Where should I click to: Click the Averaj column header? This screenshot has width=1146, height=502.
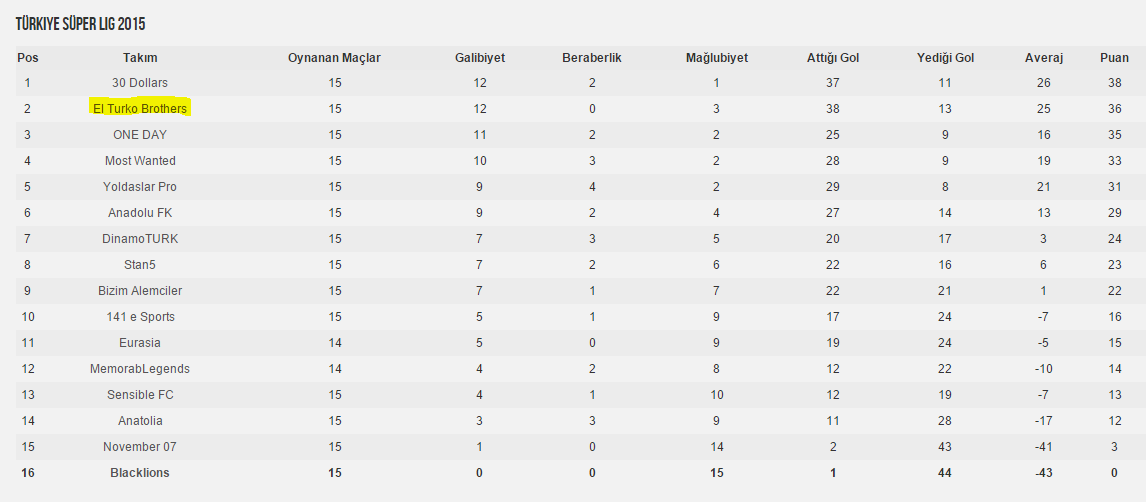[1044, 58]
